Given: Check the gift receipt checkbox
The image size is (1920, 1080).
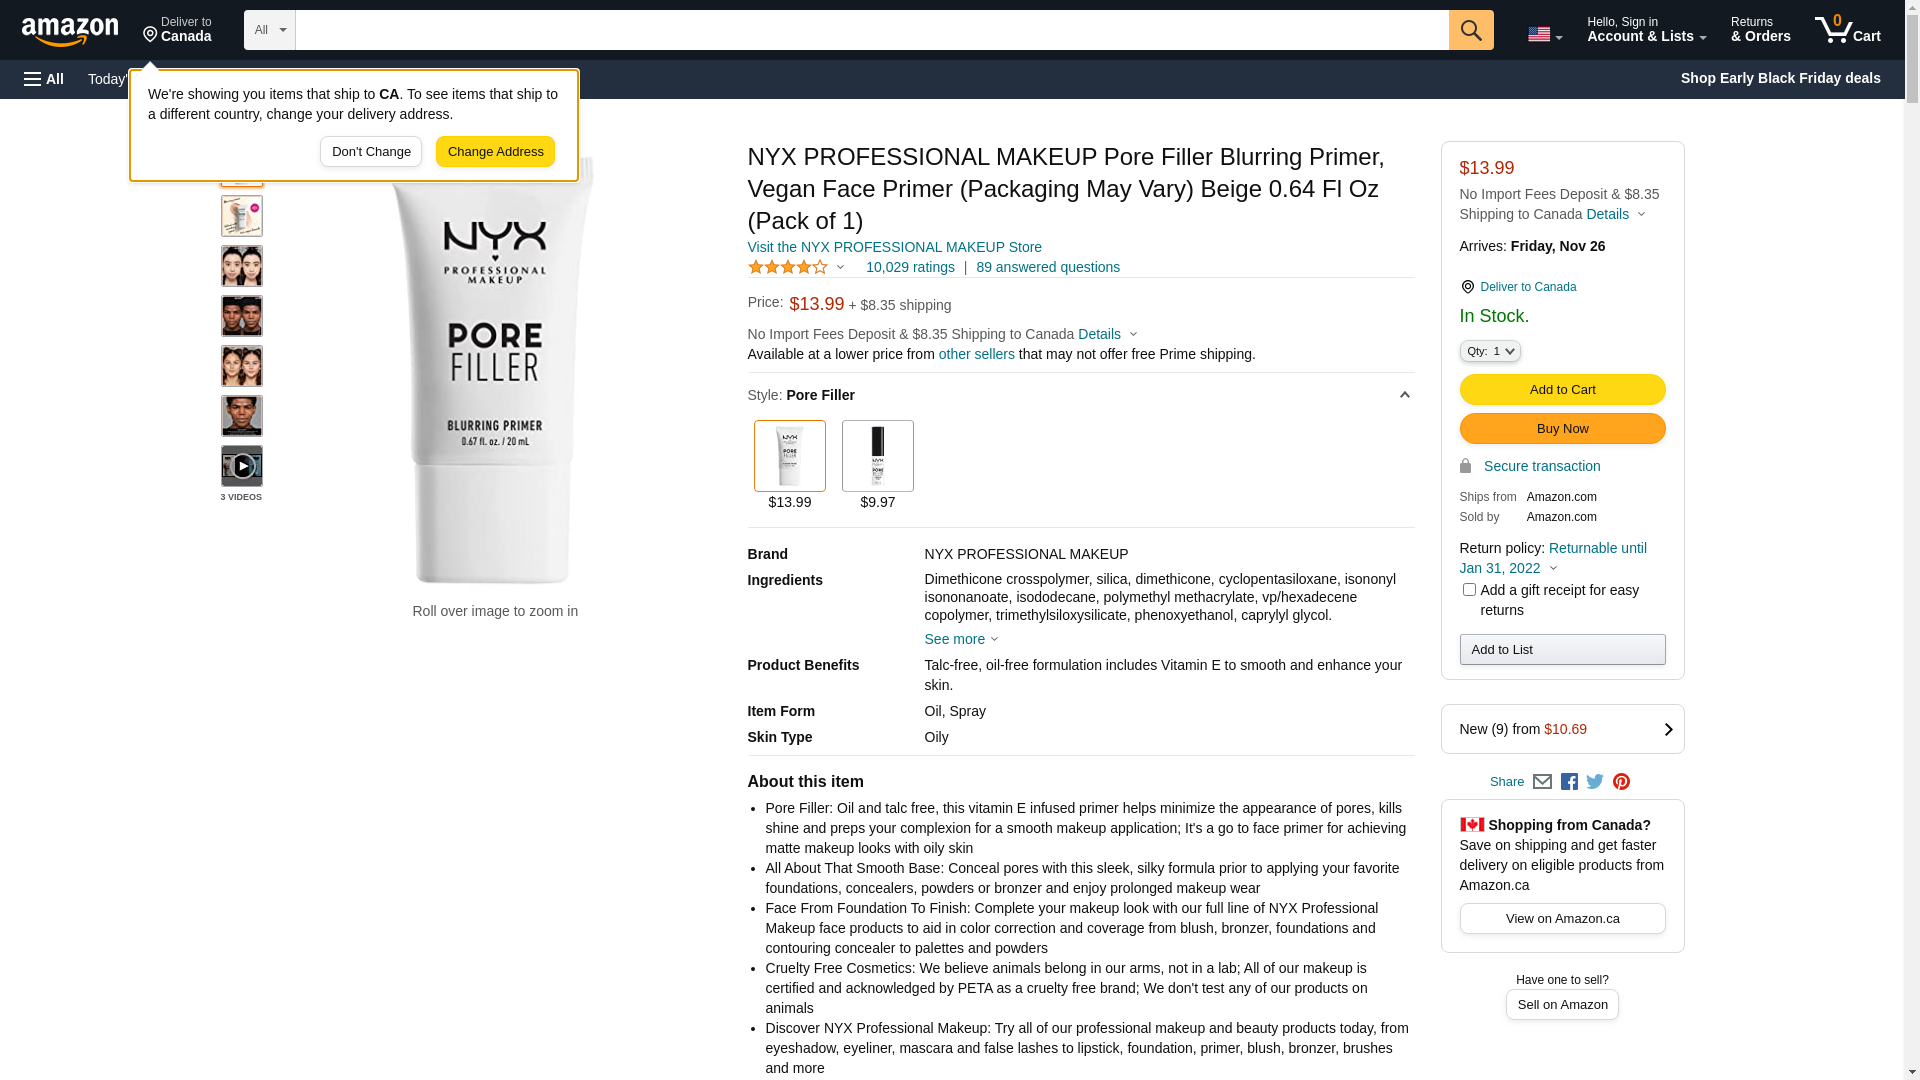Looking at the screenshot, I should [1469, 590].
